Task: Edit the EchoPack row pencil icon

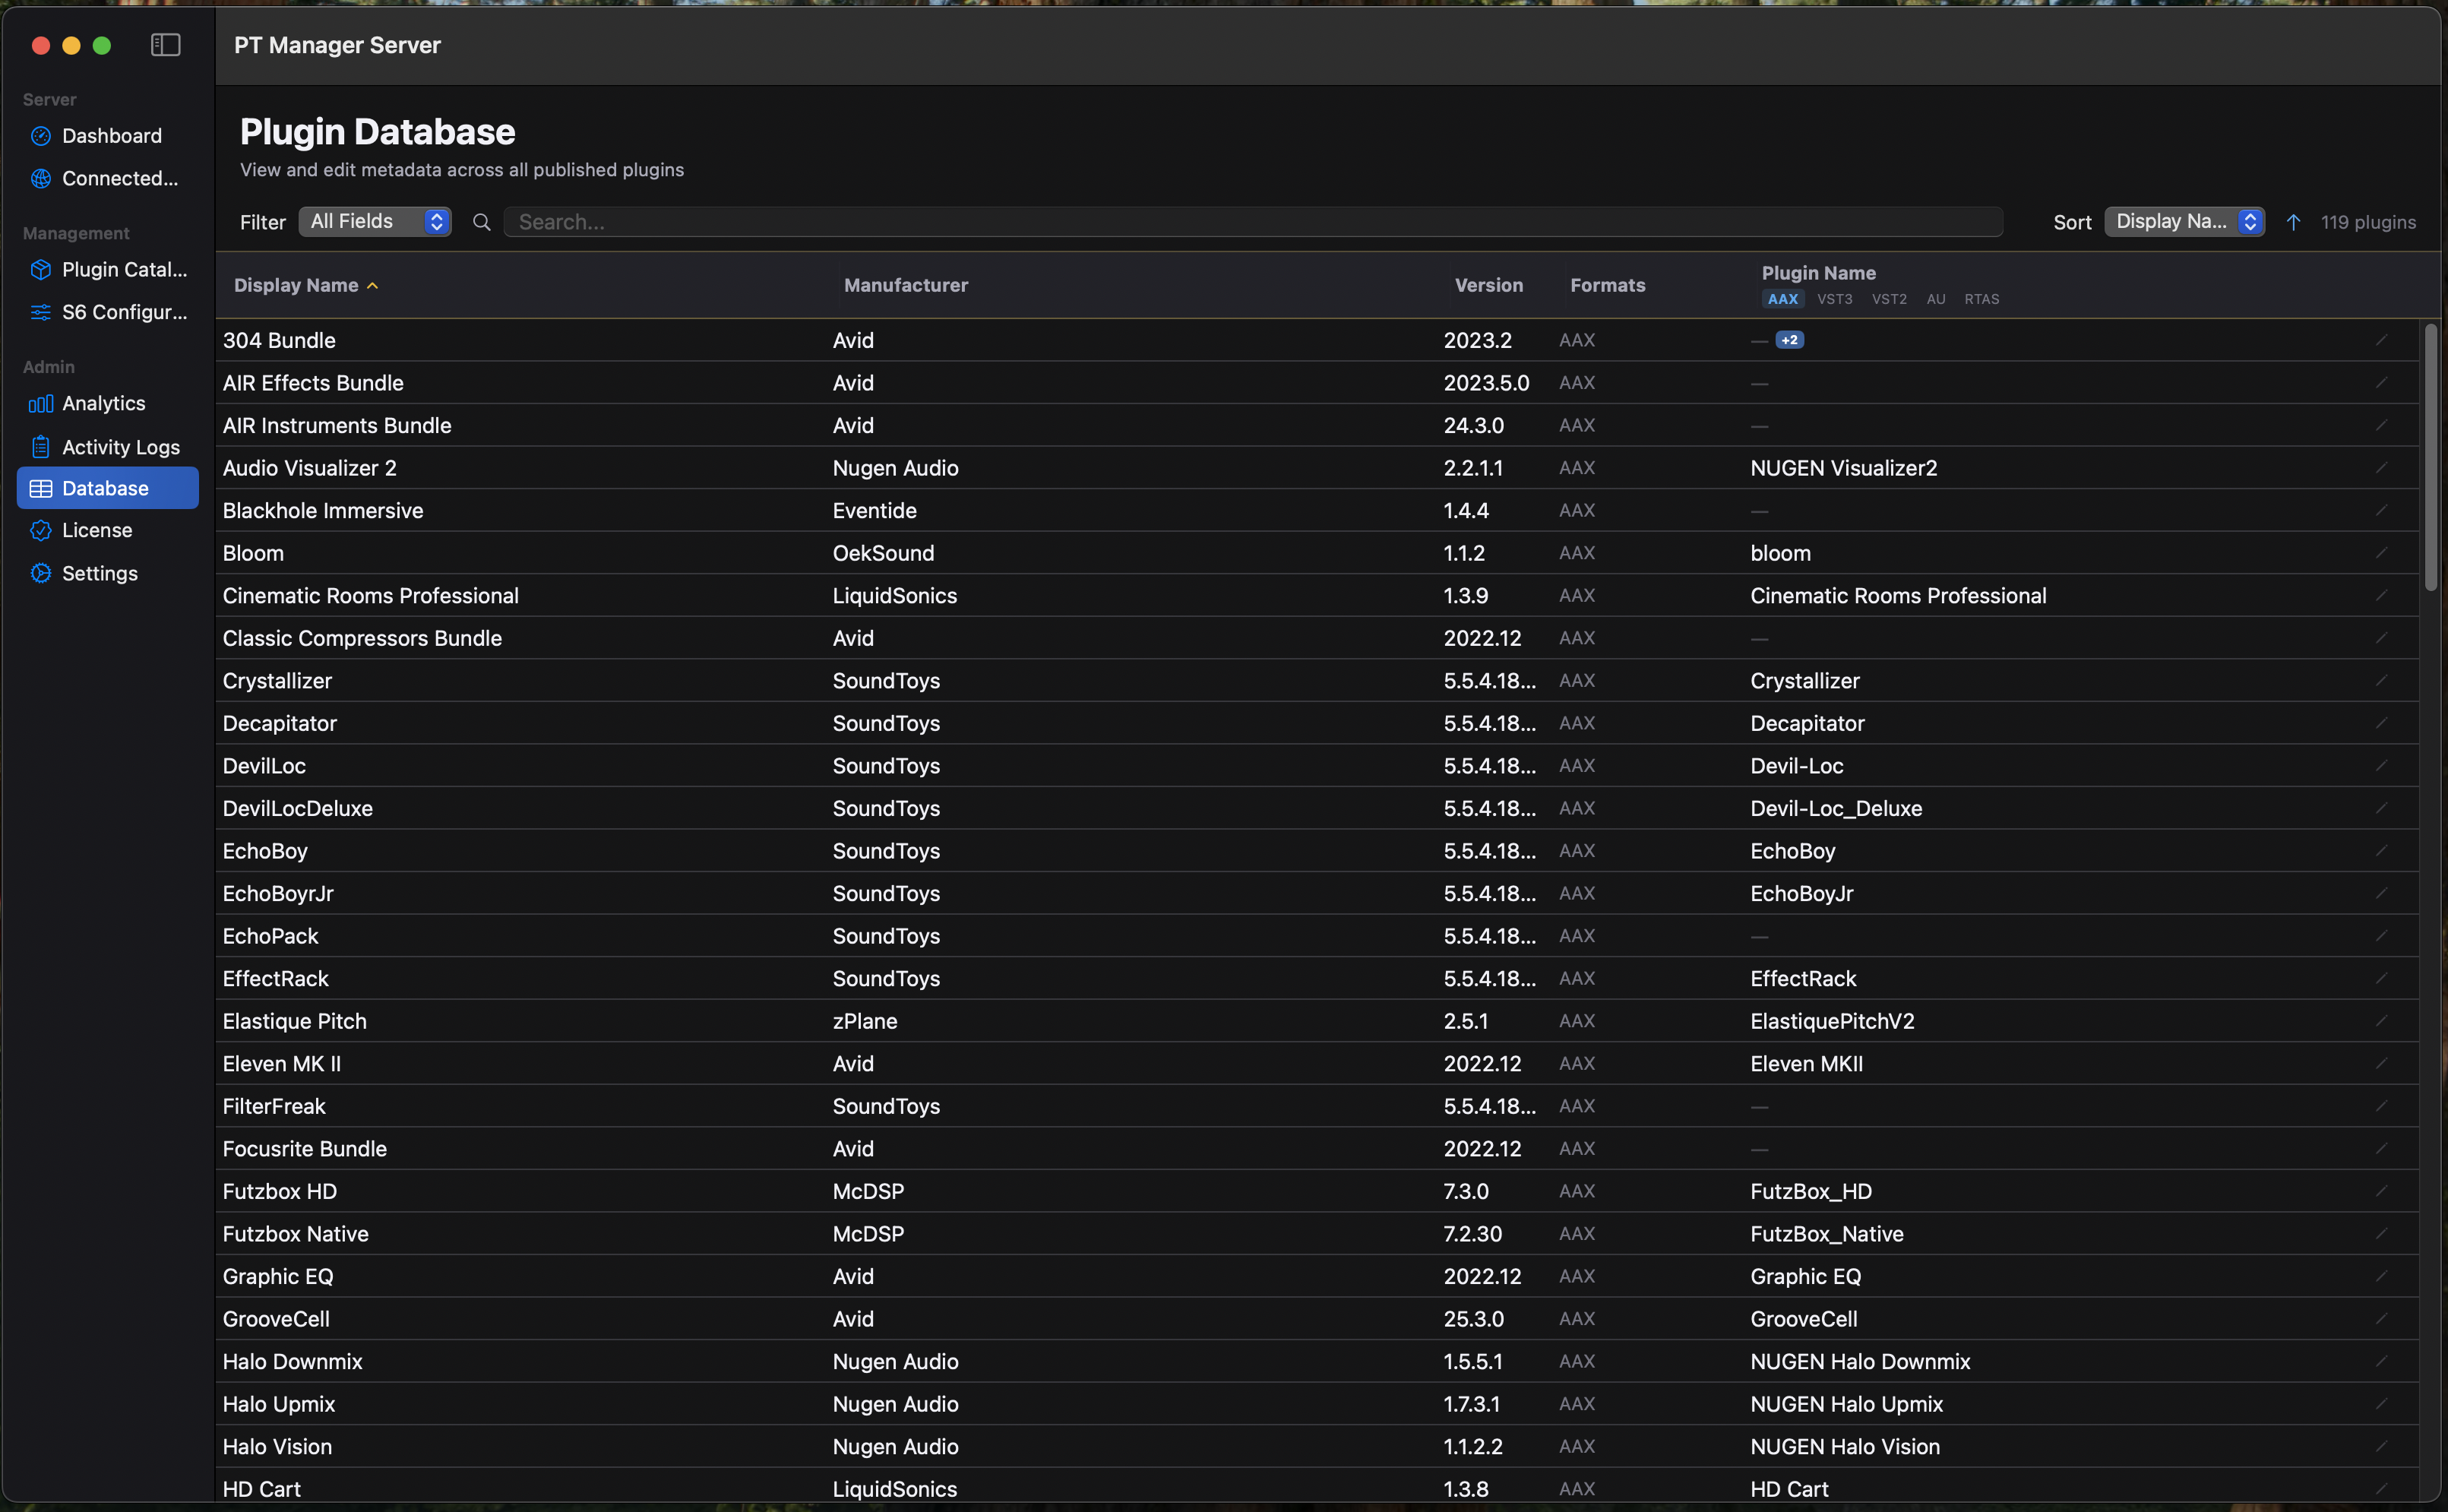Action: 2381,936
